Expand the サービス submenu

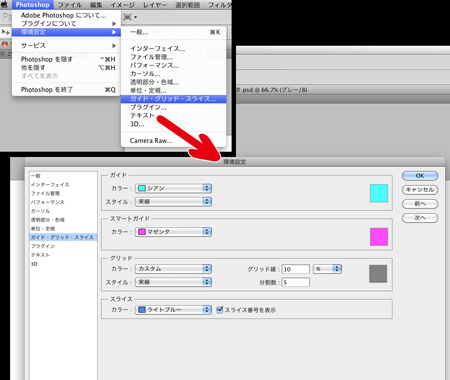[x=66, y=45]
